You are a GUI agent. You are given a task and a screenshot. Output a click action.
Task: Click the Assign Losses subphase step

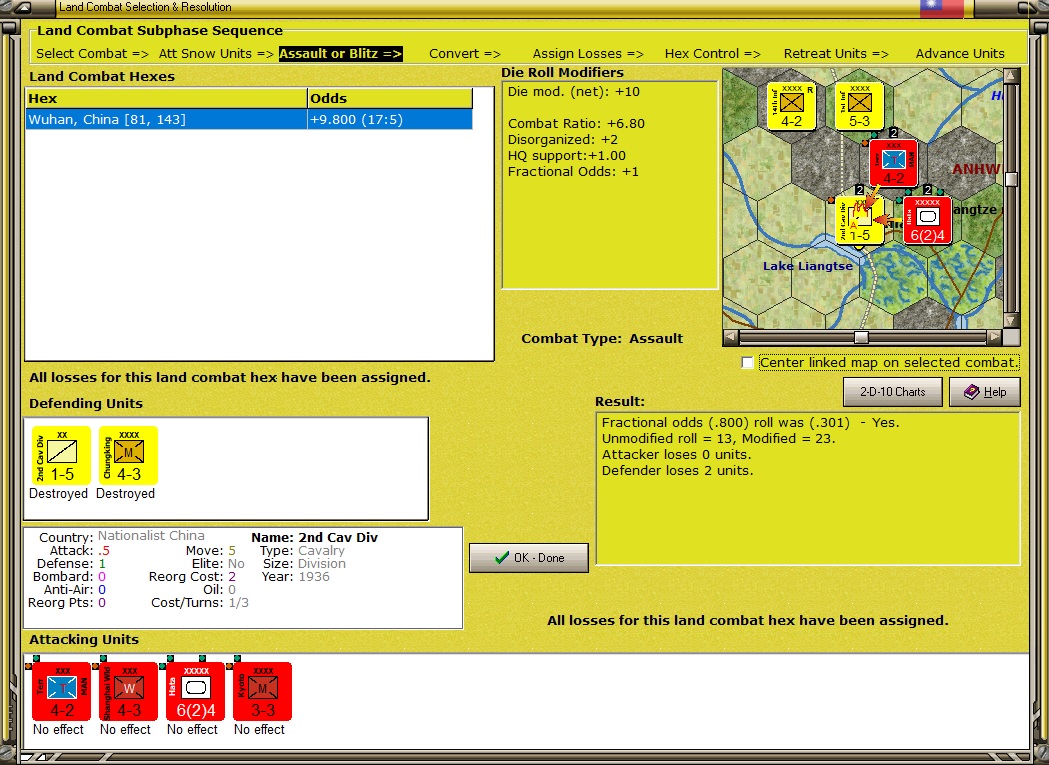588,54
